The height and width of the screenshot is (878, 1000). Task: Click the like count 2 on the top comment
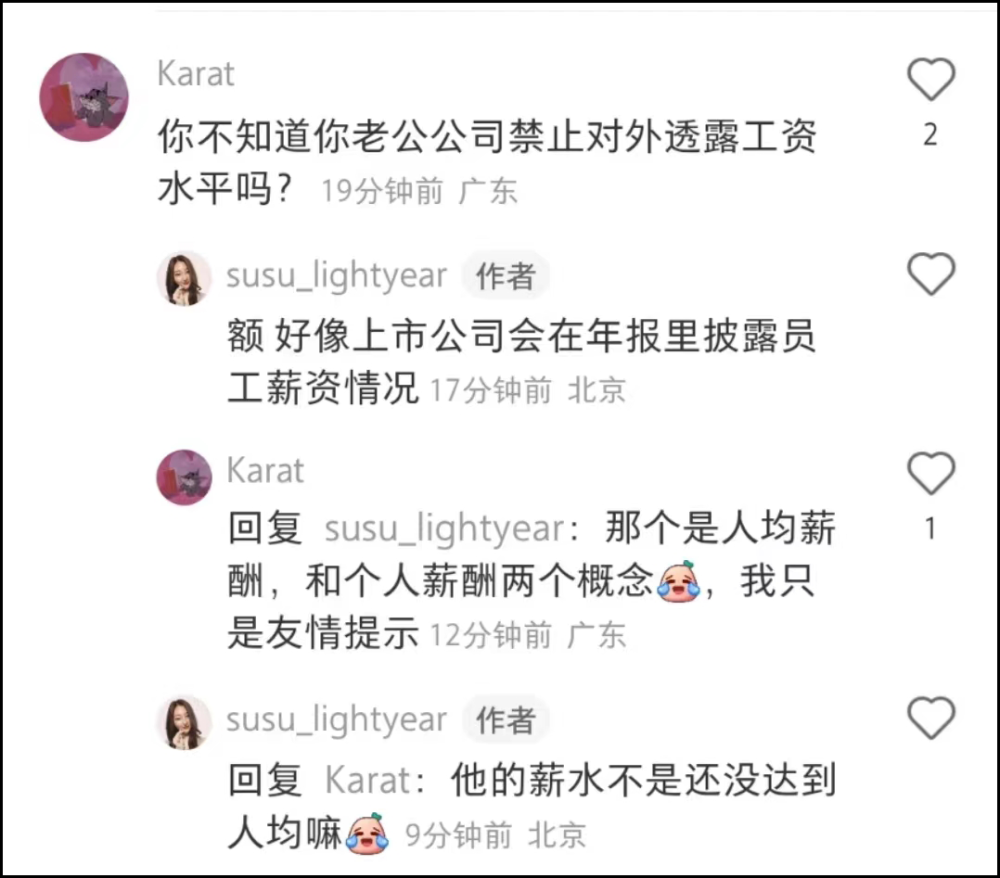point(930,135)
